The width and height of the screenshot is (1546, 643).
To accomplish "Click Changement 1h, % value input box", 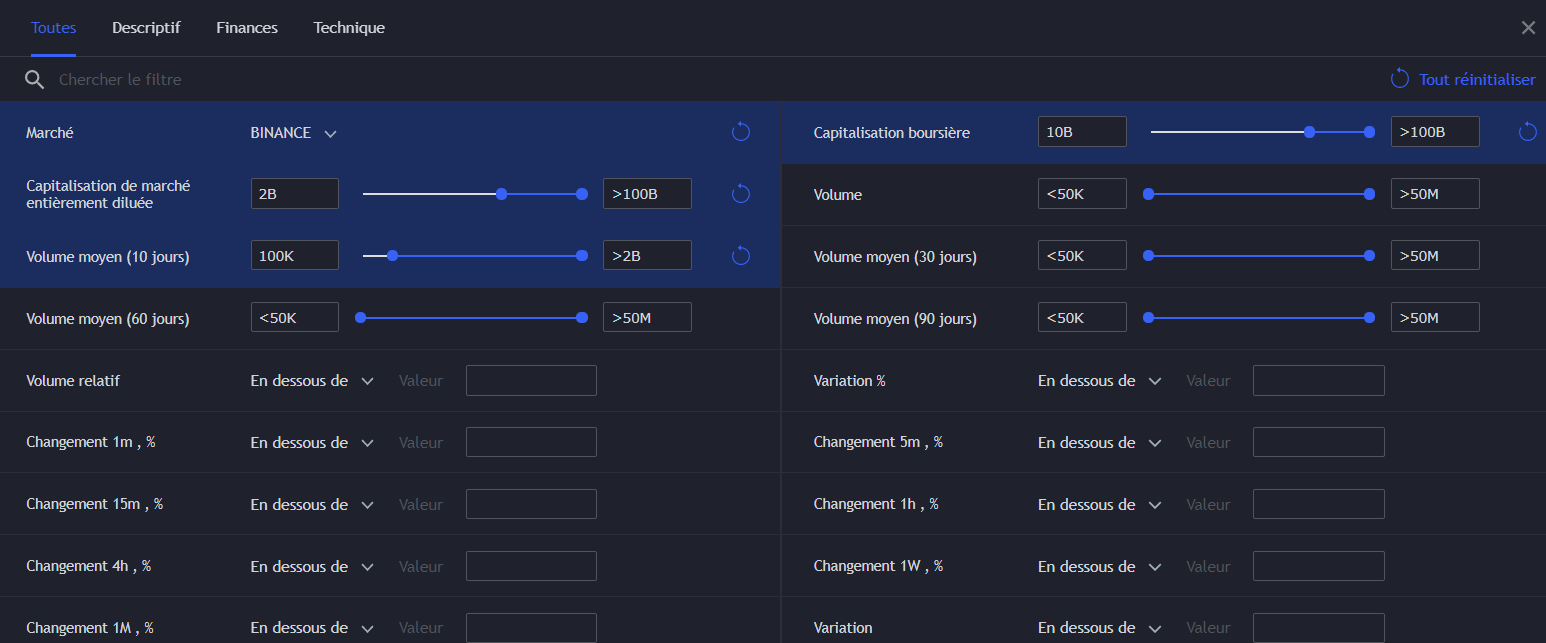I will point(1319,505).
